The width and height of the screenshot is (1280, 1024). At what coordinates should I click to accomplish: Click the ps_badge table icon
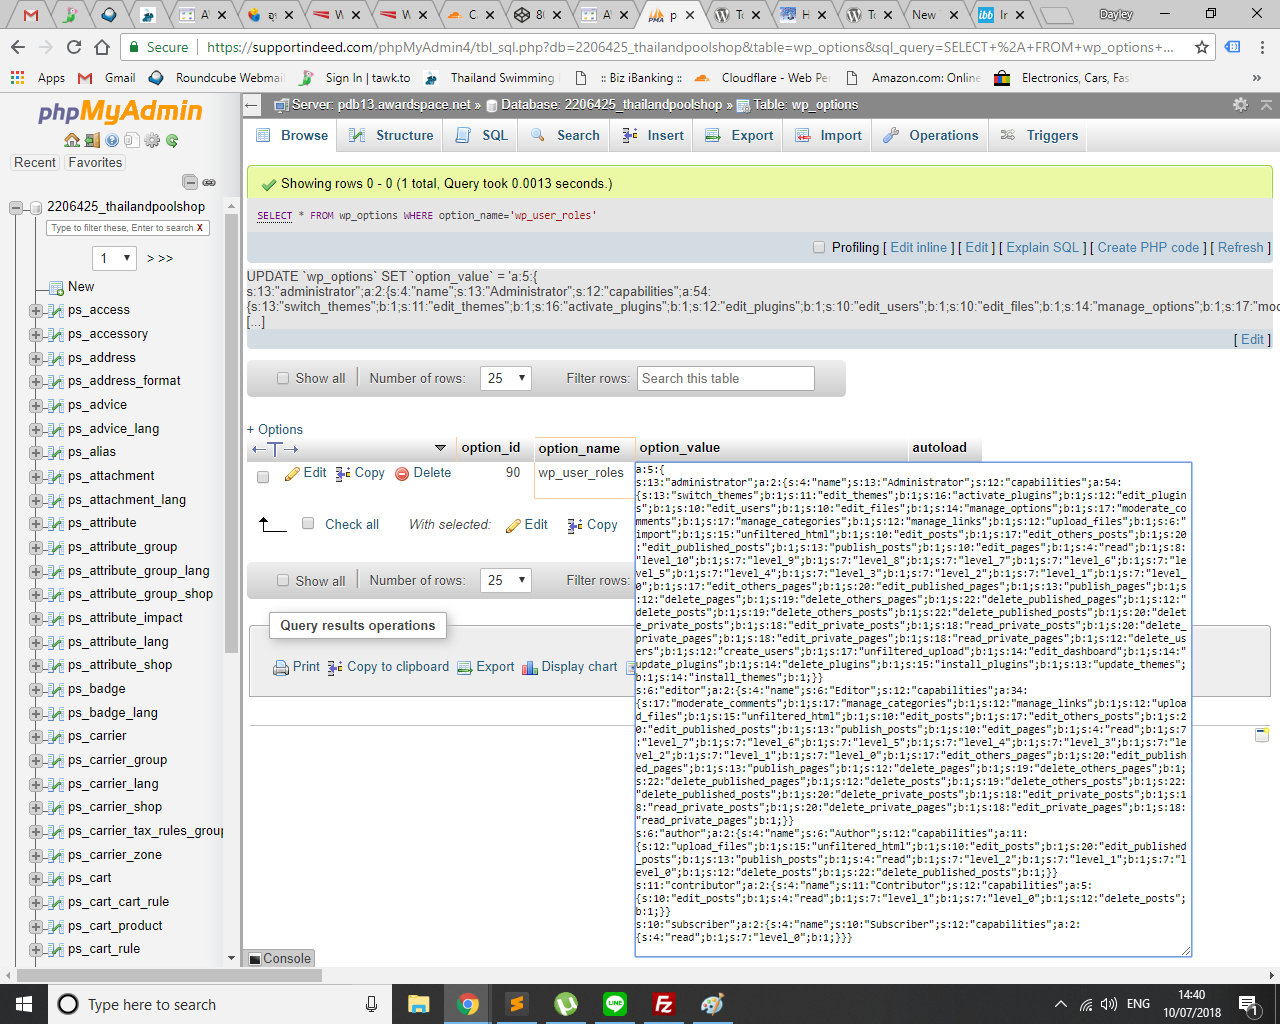coord(55,689)
